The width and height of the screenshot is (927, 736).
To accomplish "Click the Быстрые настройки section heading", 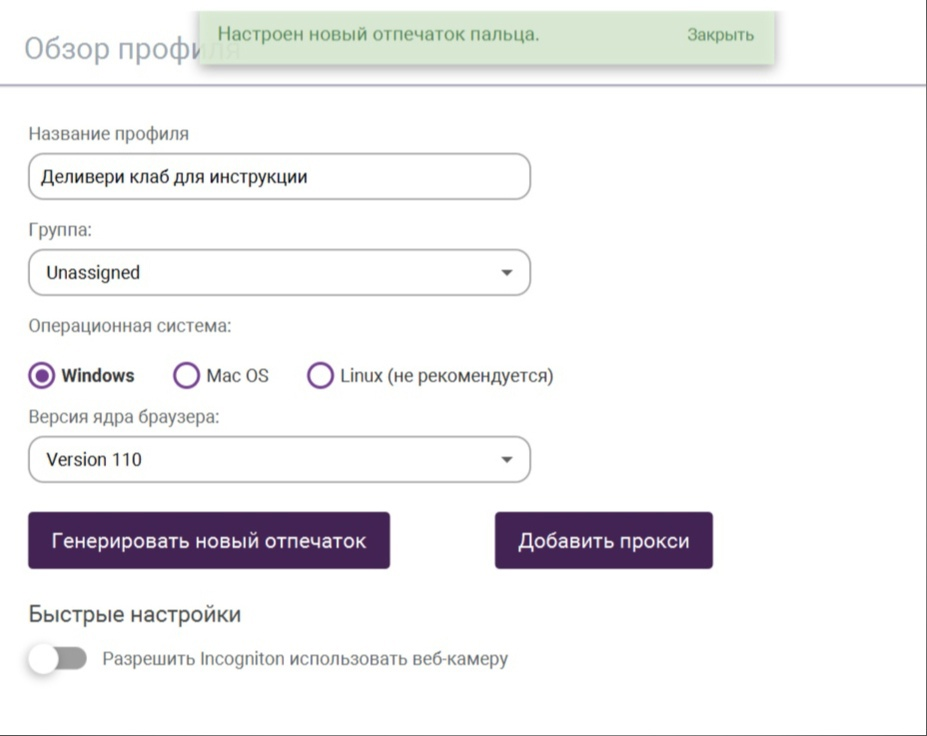I will point(135,614).
